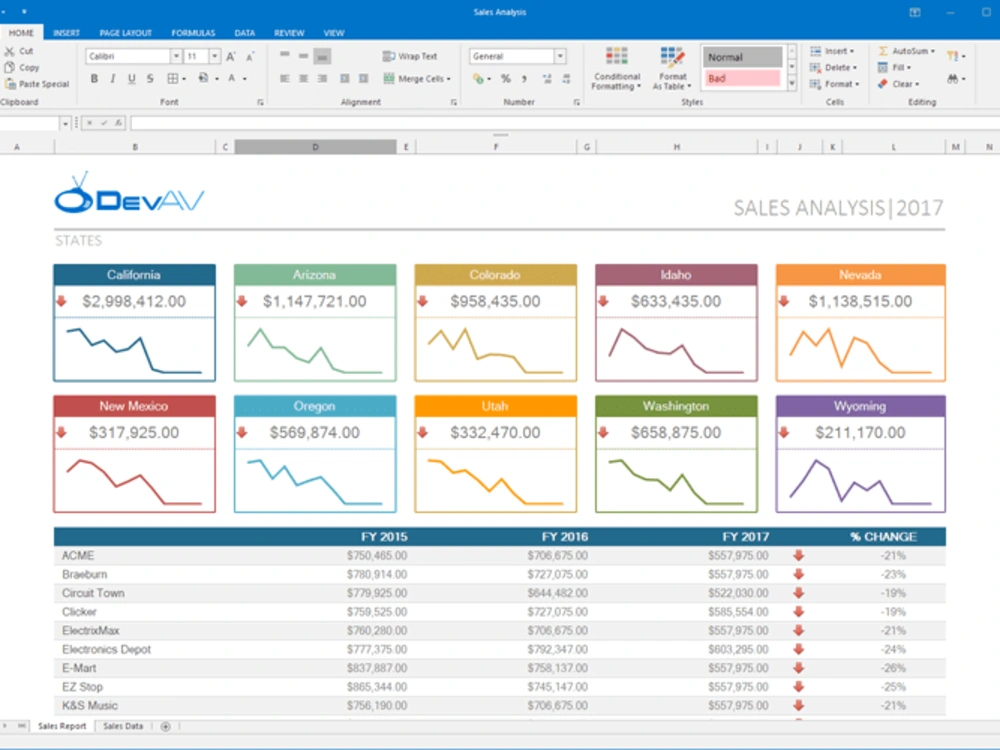Select column D header

point(315,147)
